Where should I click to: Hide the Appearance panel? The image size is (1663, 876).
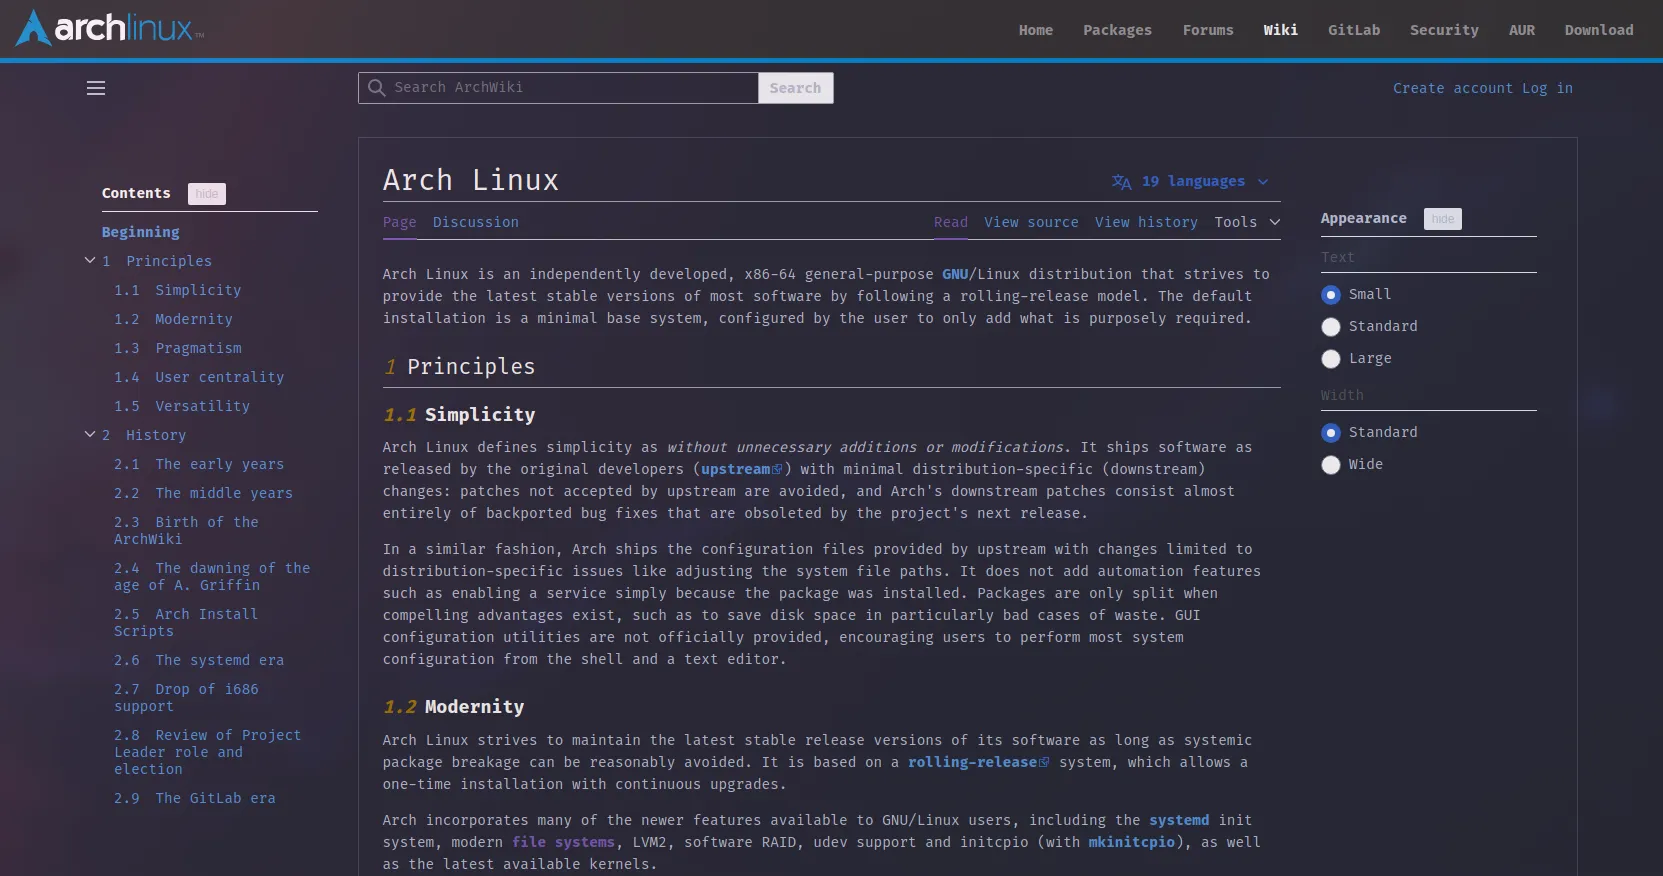click(x=1443, y=219)
